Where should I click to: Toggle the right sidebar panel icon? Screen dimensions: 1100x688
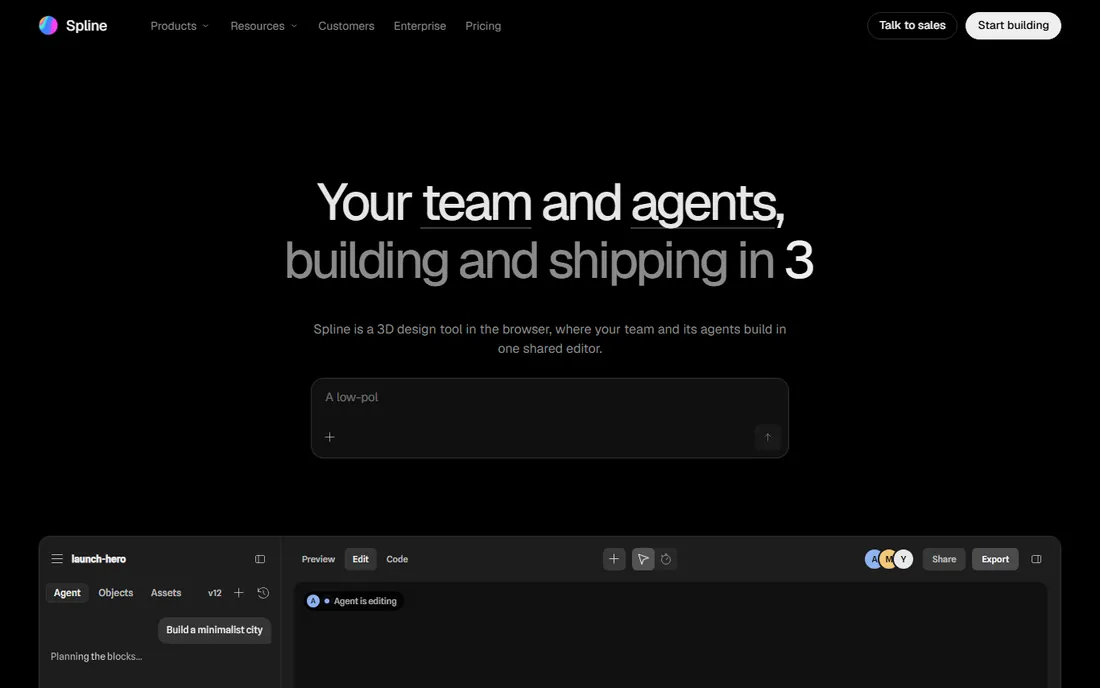(1036, 559)
